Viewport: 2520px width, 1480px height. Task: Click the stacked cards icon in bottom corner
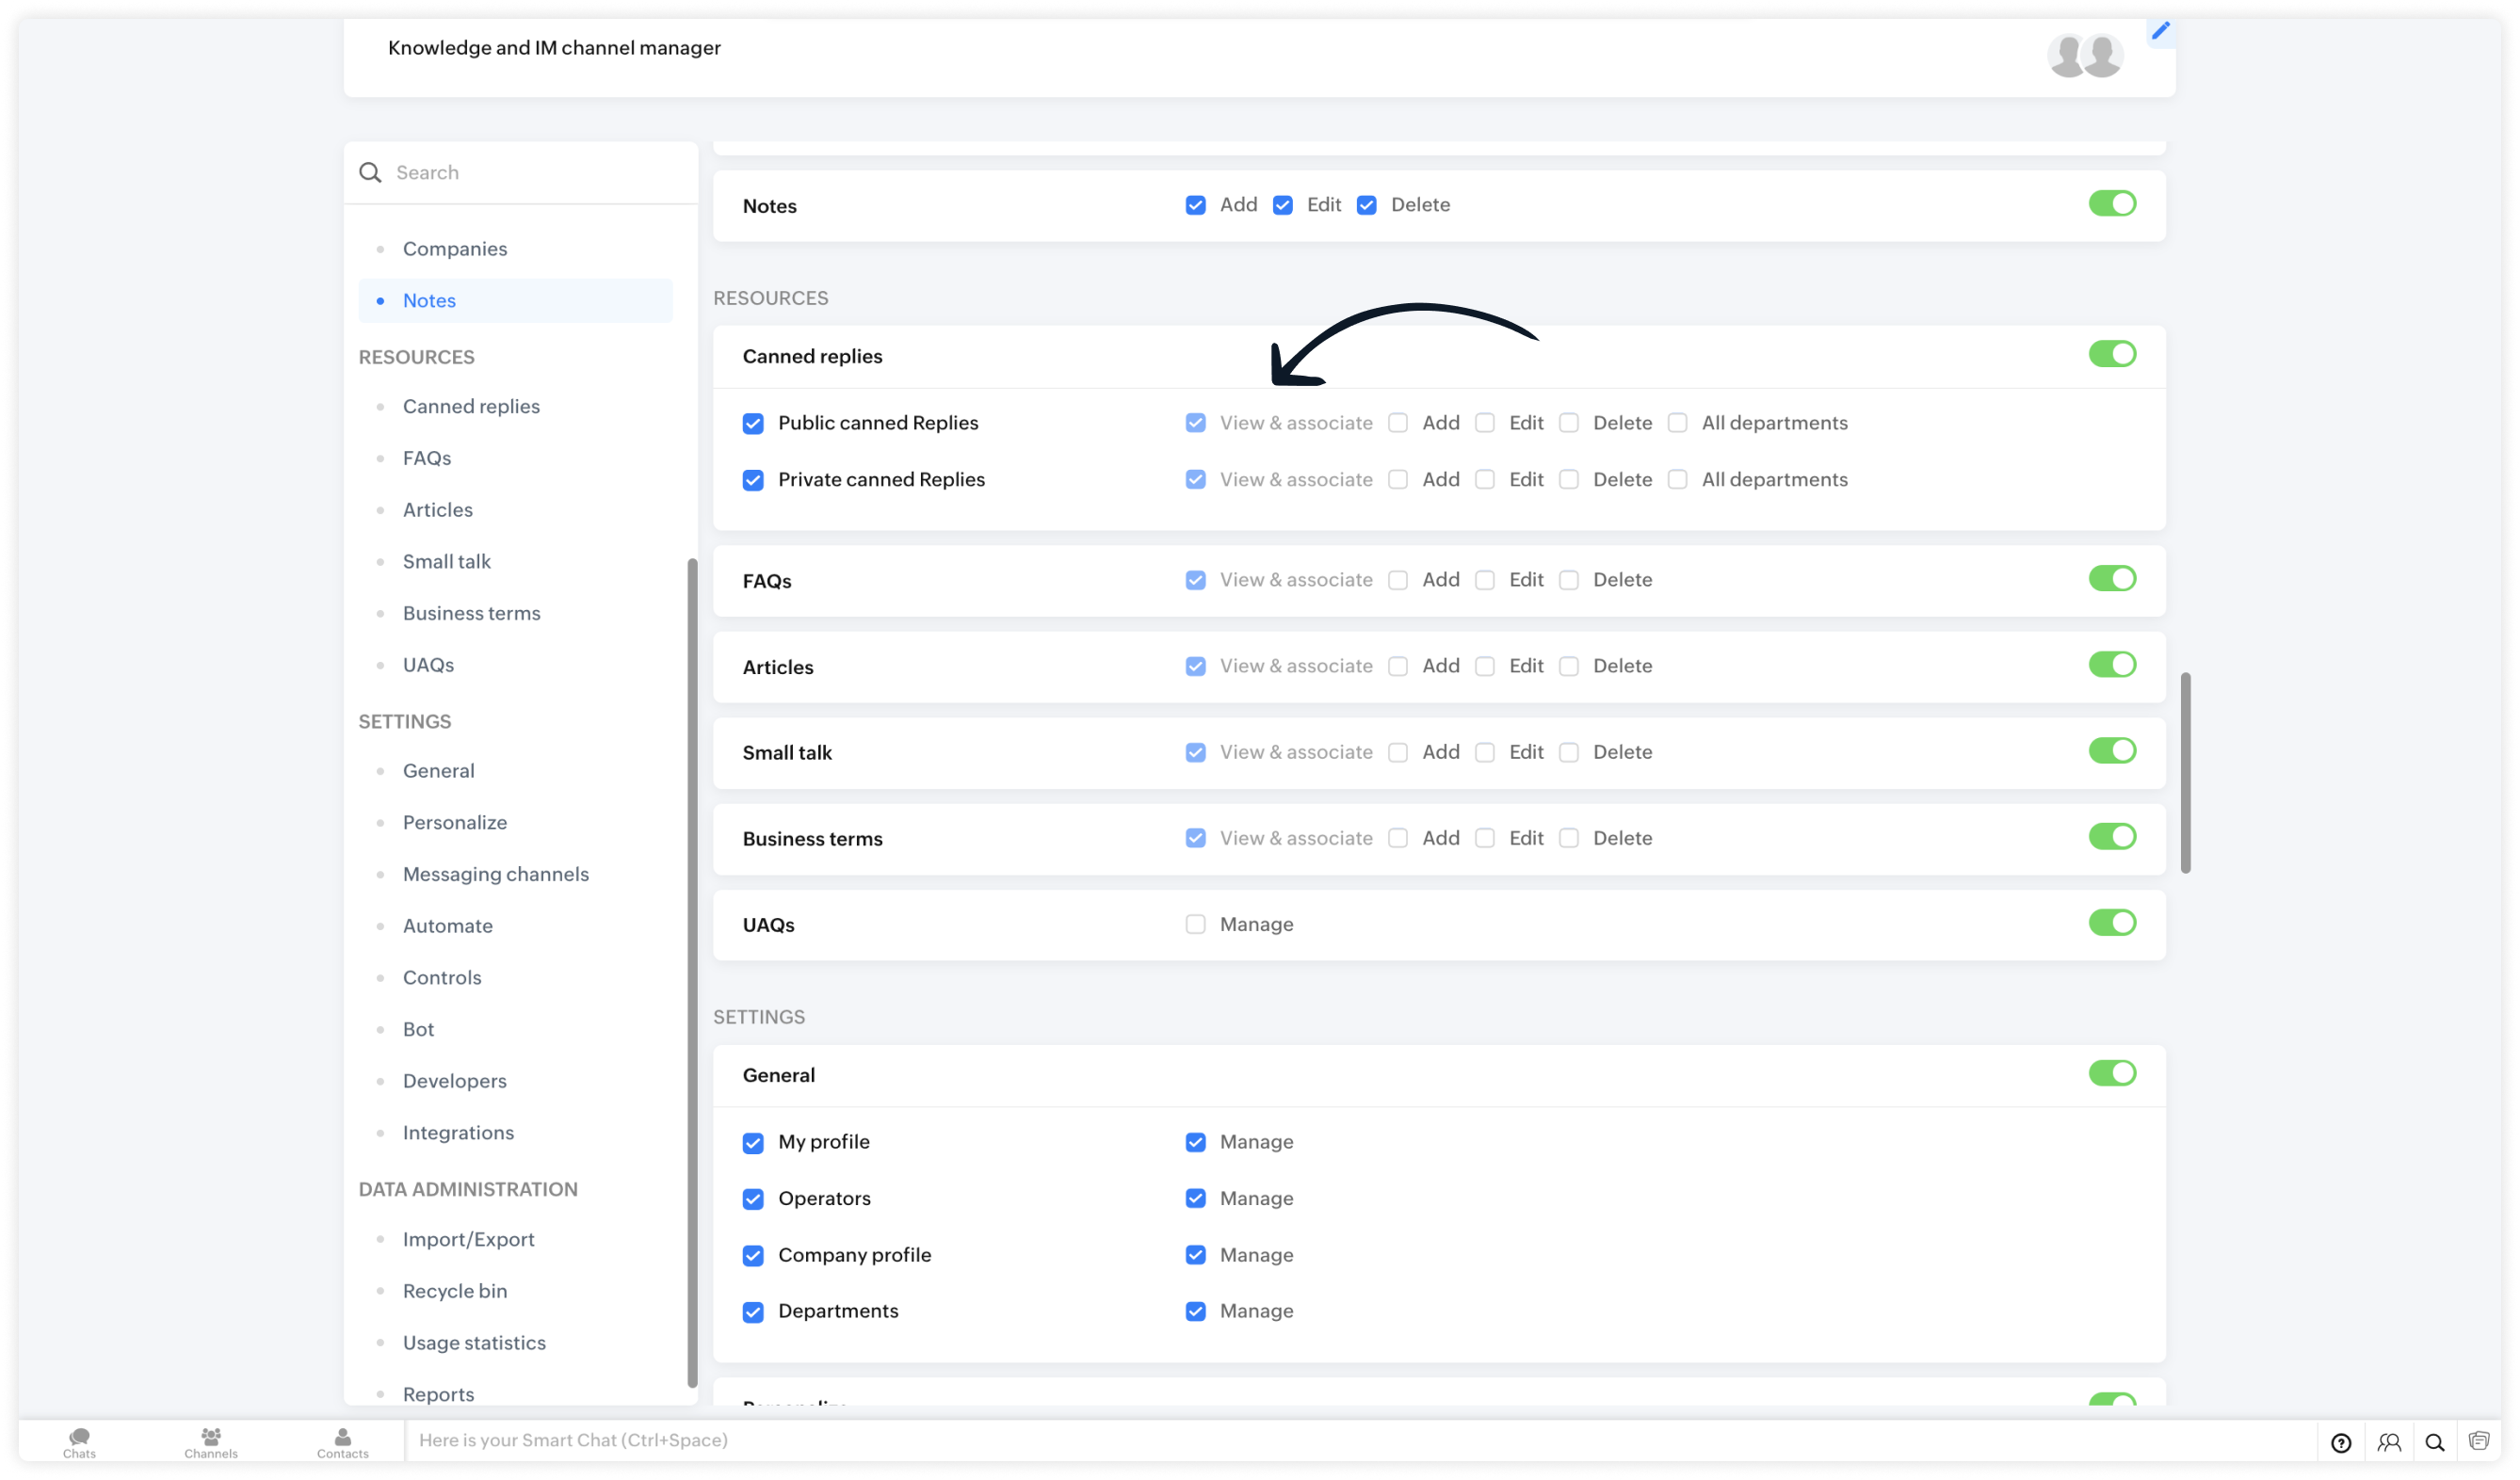[2479, 1441]
